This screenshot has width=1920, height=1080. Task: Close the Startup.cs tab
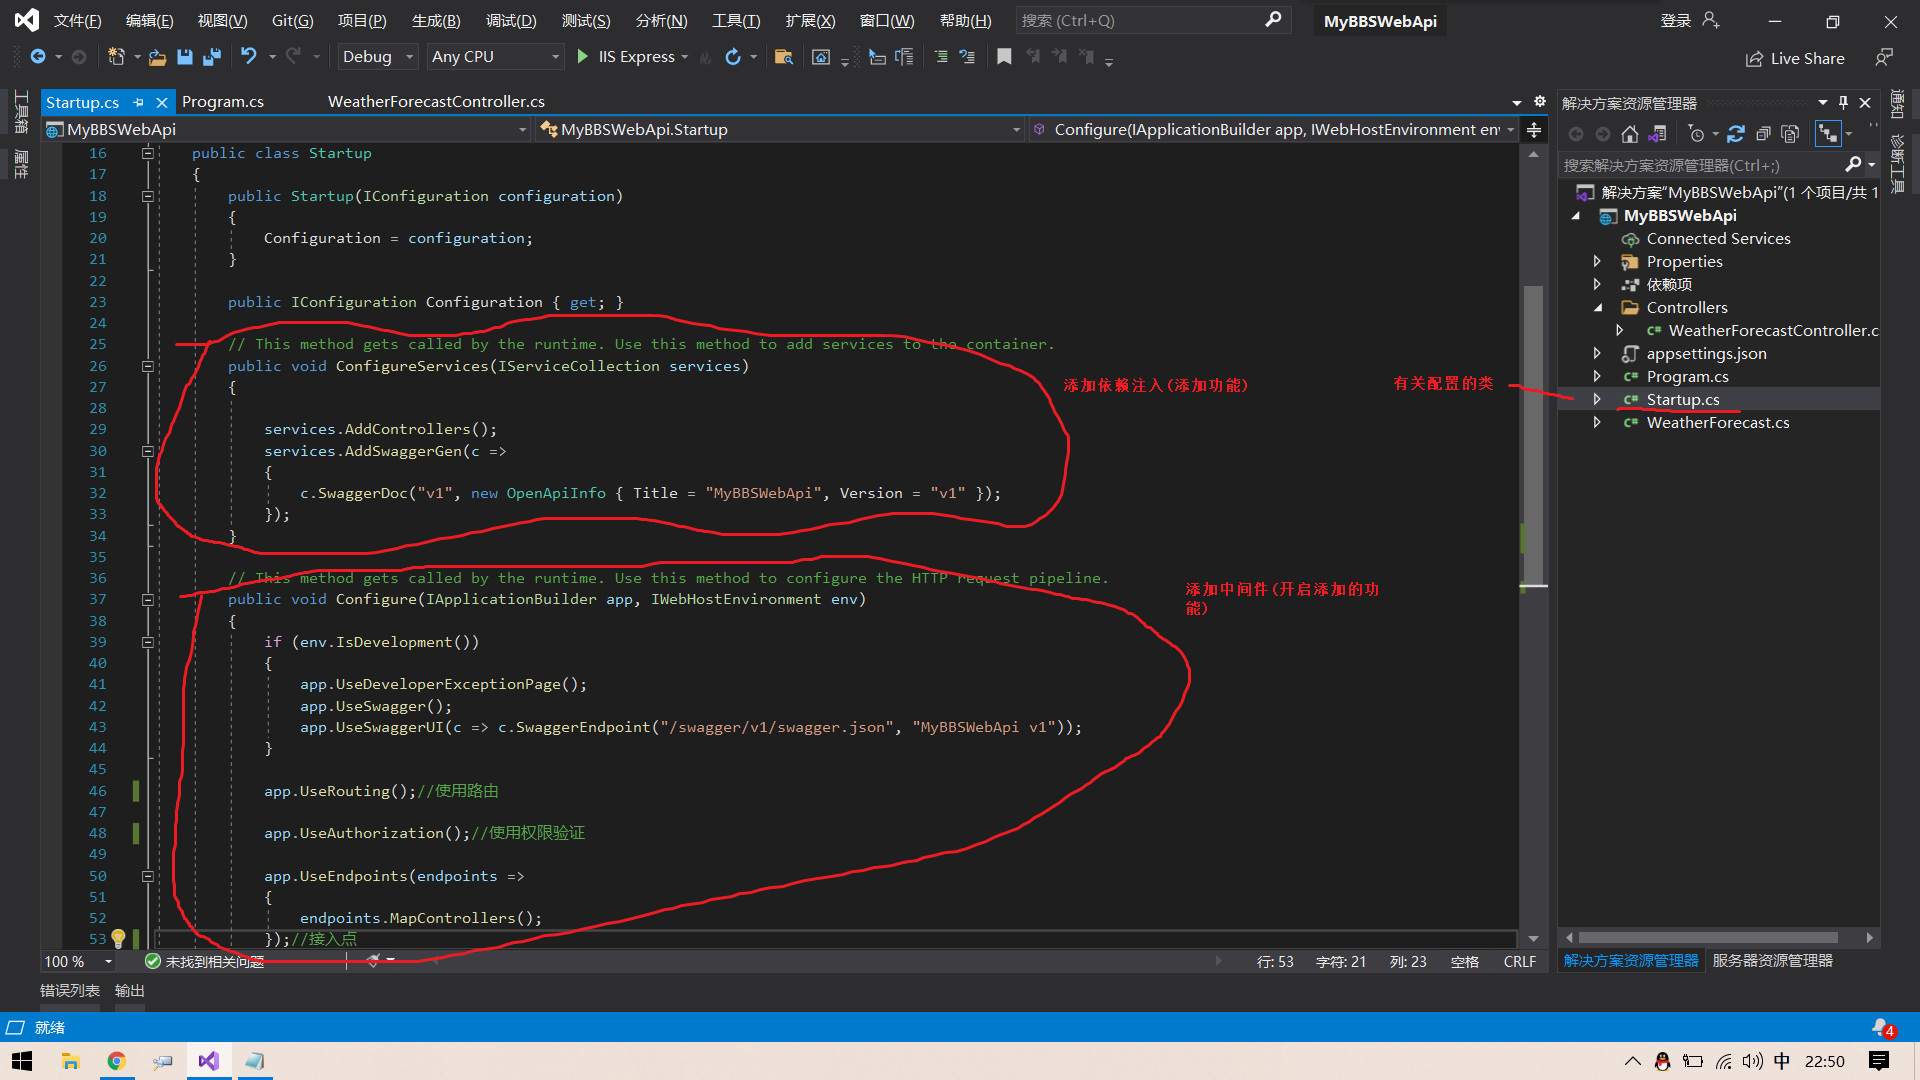pyautogui.click(x=162, y=102)
